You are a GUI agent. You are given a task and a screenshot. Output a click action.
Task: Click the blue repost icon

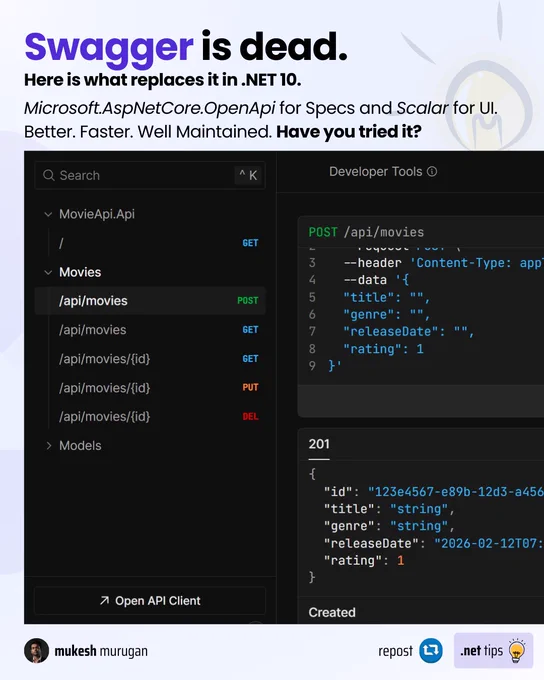click(431, 651)
